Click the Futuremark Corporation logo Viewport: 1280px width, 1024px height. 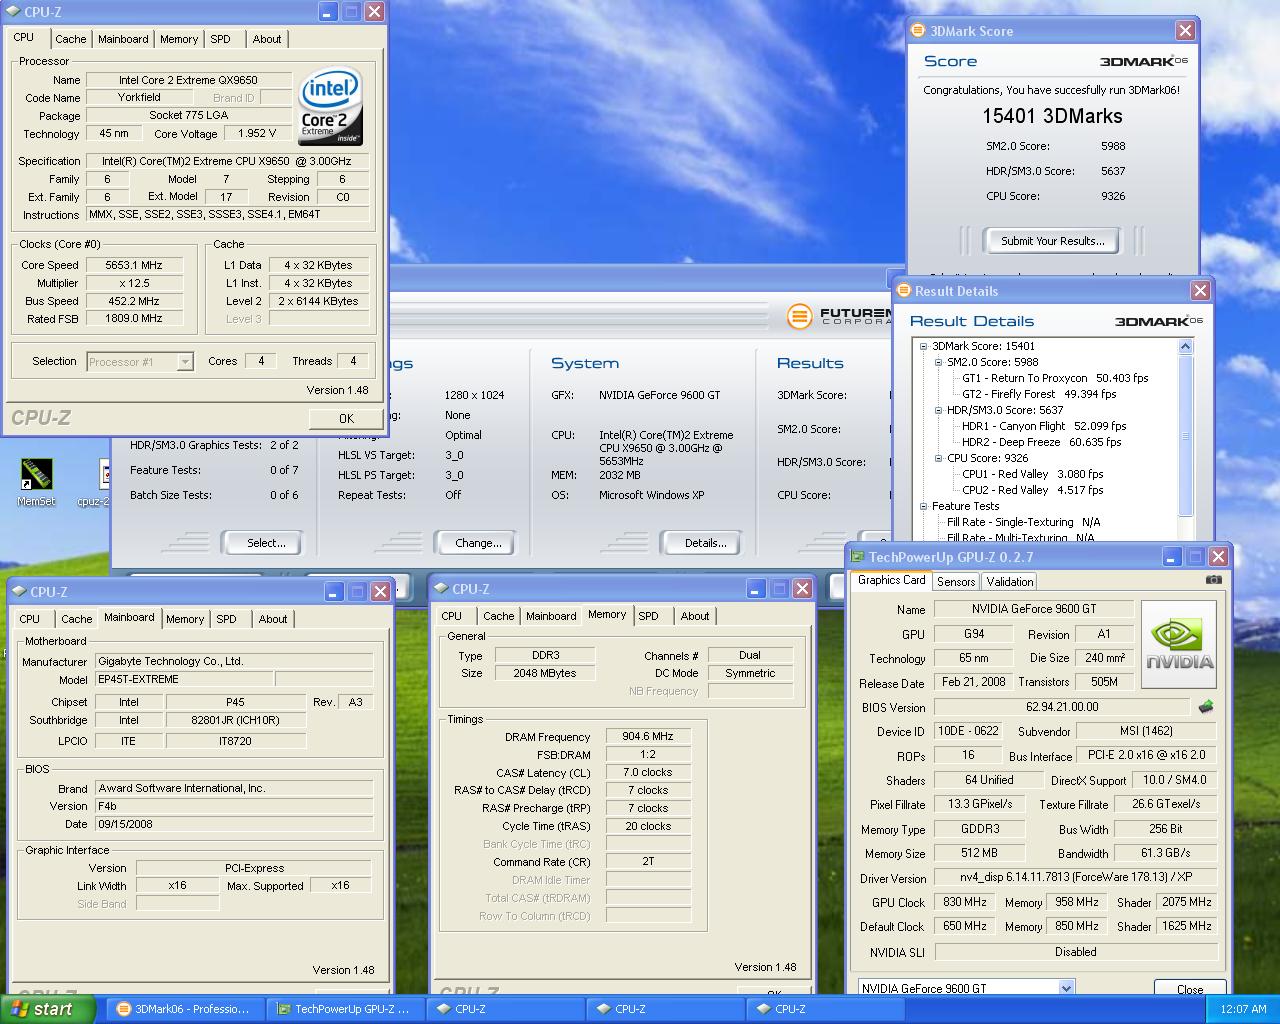point(838,316)
